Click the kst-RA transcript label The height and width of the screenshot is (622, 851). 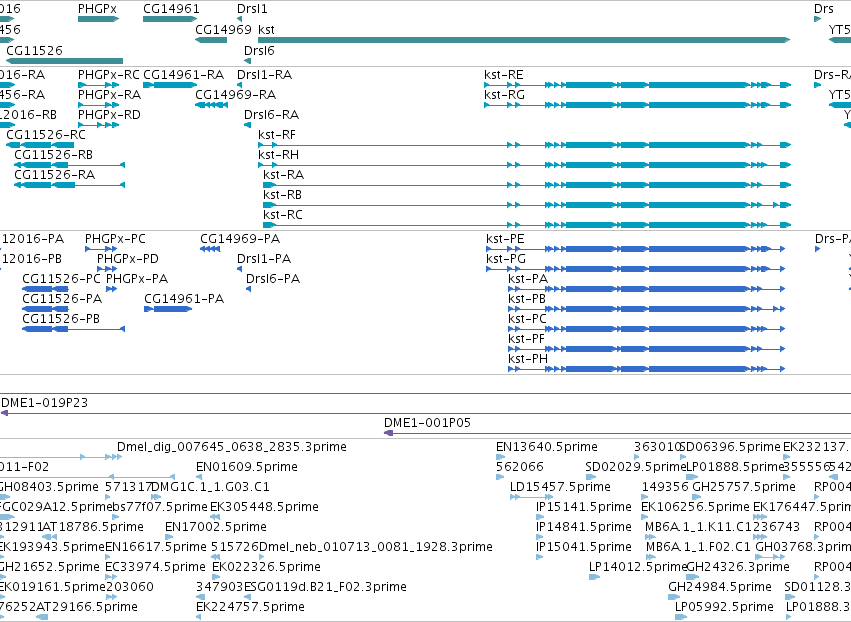tap(283, 175)
